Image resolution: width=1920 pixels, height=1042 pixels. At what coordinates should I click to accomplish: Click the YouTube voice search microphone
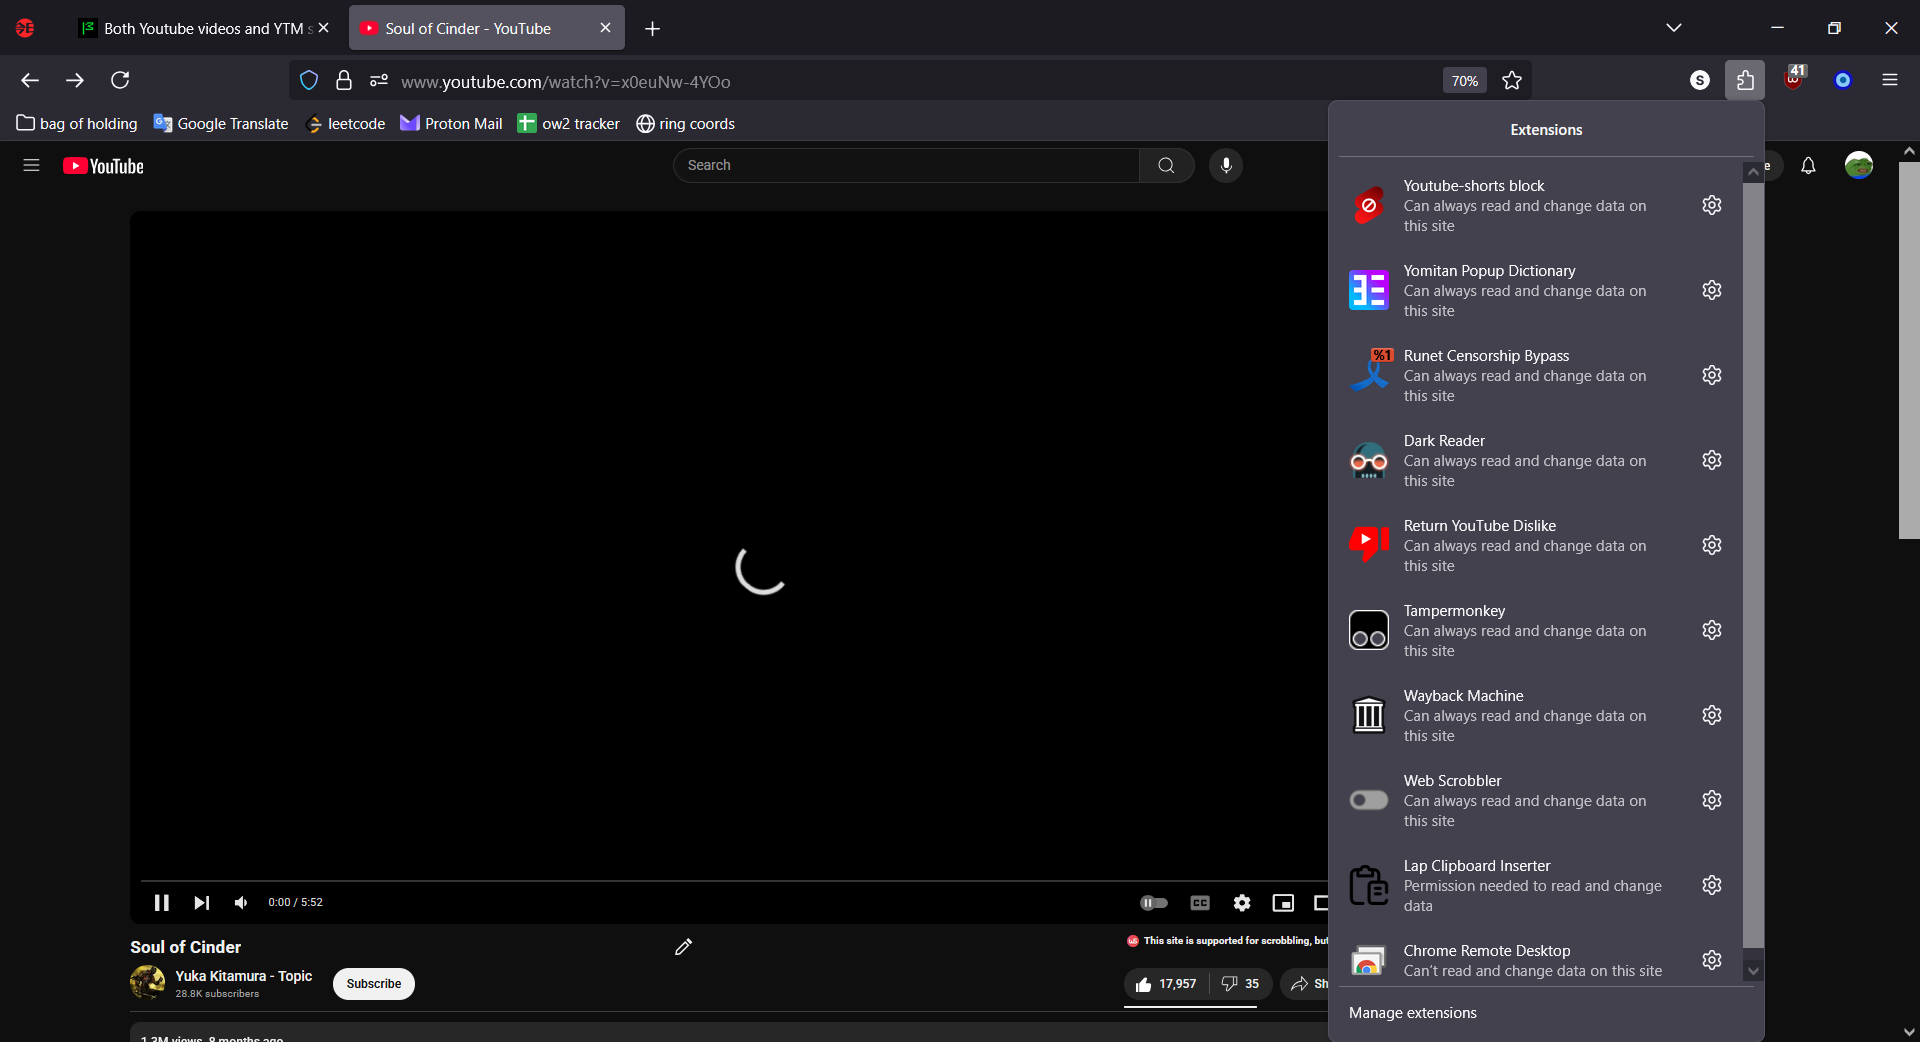(1225, 165)
